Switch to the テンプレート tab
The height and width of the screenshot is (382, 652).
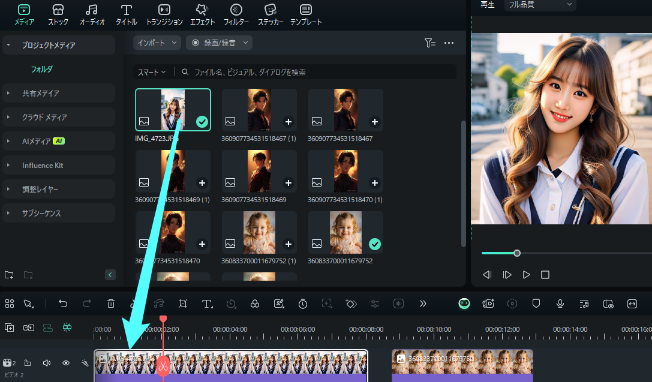[x=306, y=15]
